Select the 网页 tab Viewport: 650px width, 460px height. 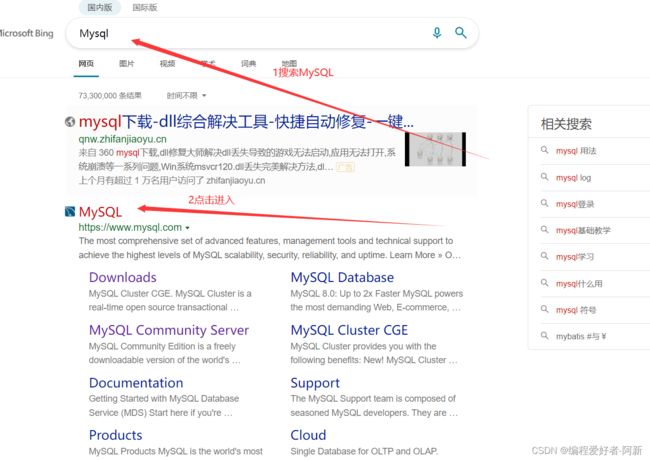point(86,63)
